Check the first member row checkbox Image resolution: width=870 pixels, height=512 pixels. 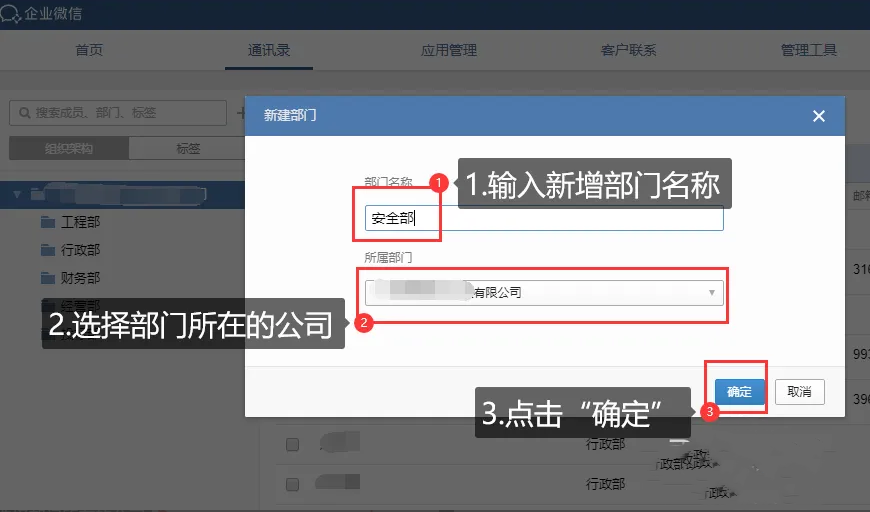[292, 444]
